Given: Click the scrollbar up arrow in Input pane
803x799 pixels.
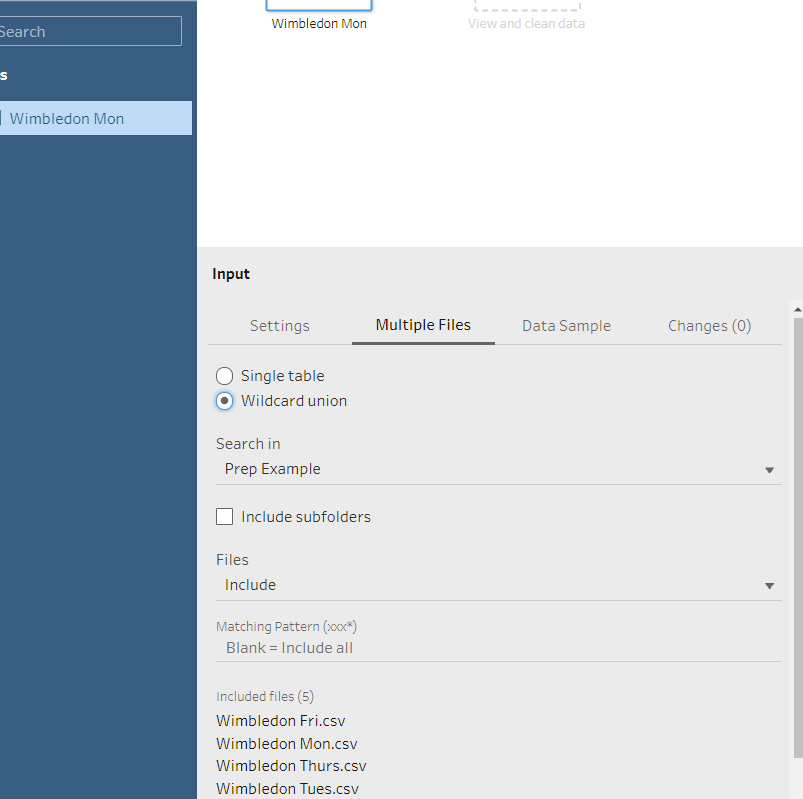Looking at the screenshot, I should pos(797,309).
